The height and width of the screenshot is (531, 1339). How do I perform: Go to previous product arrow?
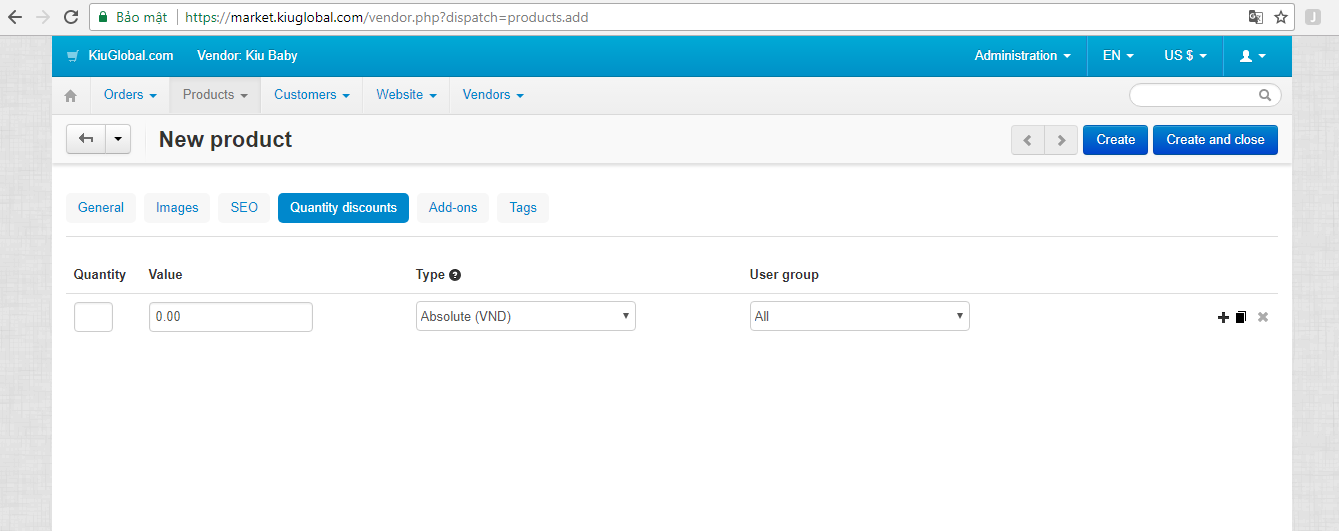(x=1027, y=140)
